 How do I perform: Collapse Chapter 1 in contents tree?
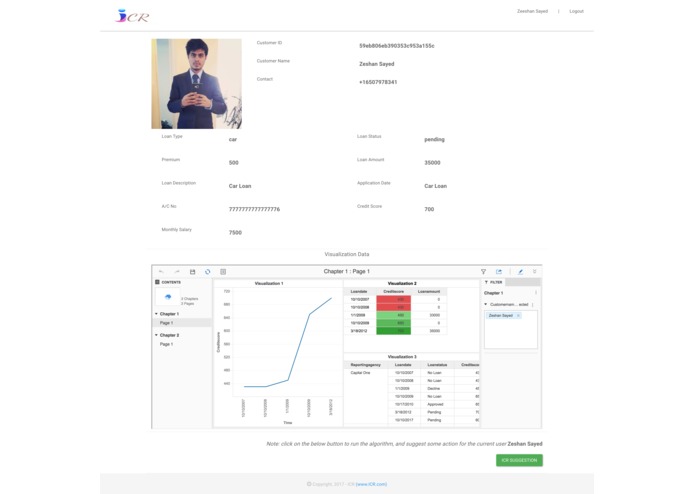(156, 314)
